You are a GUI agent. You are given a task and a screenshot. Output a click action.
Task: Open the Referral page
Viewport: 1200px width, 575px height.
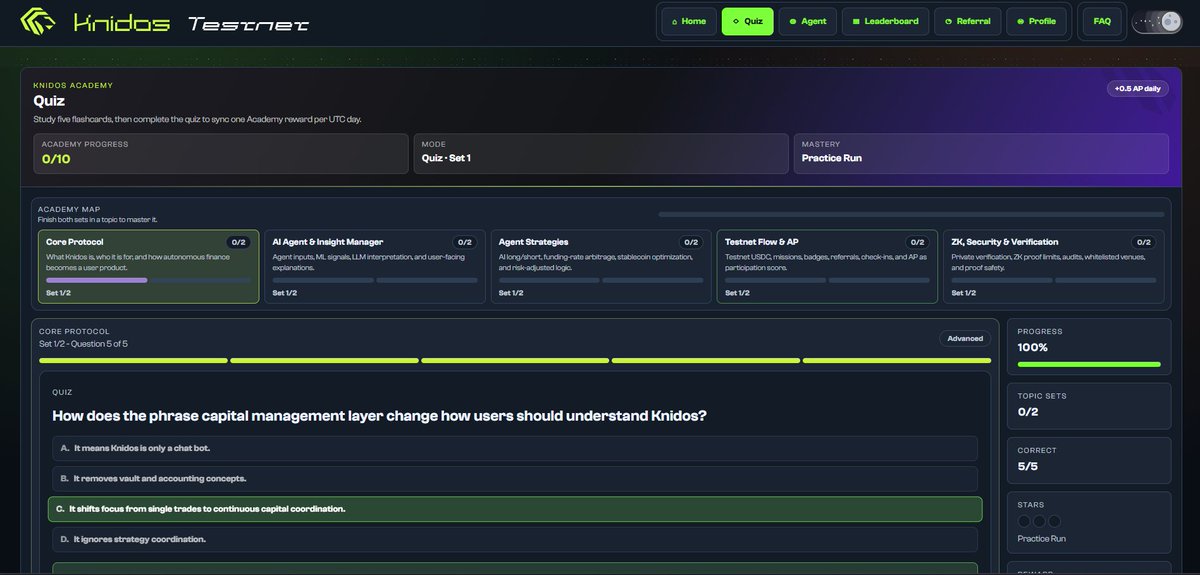point(967,21)
